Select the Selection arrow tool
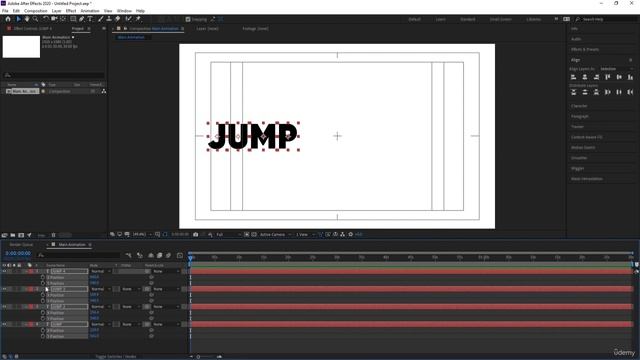The width and height of the screenshot is (640, 360). (x=18, y=19)
